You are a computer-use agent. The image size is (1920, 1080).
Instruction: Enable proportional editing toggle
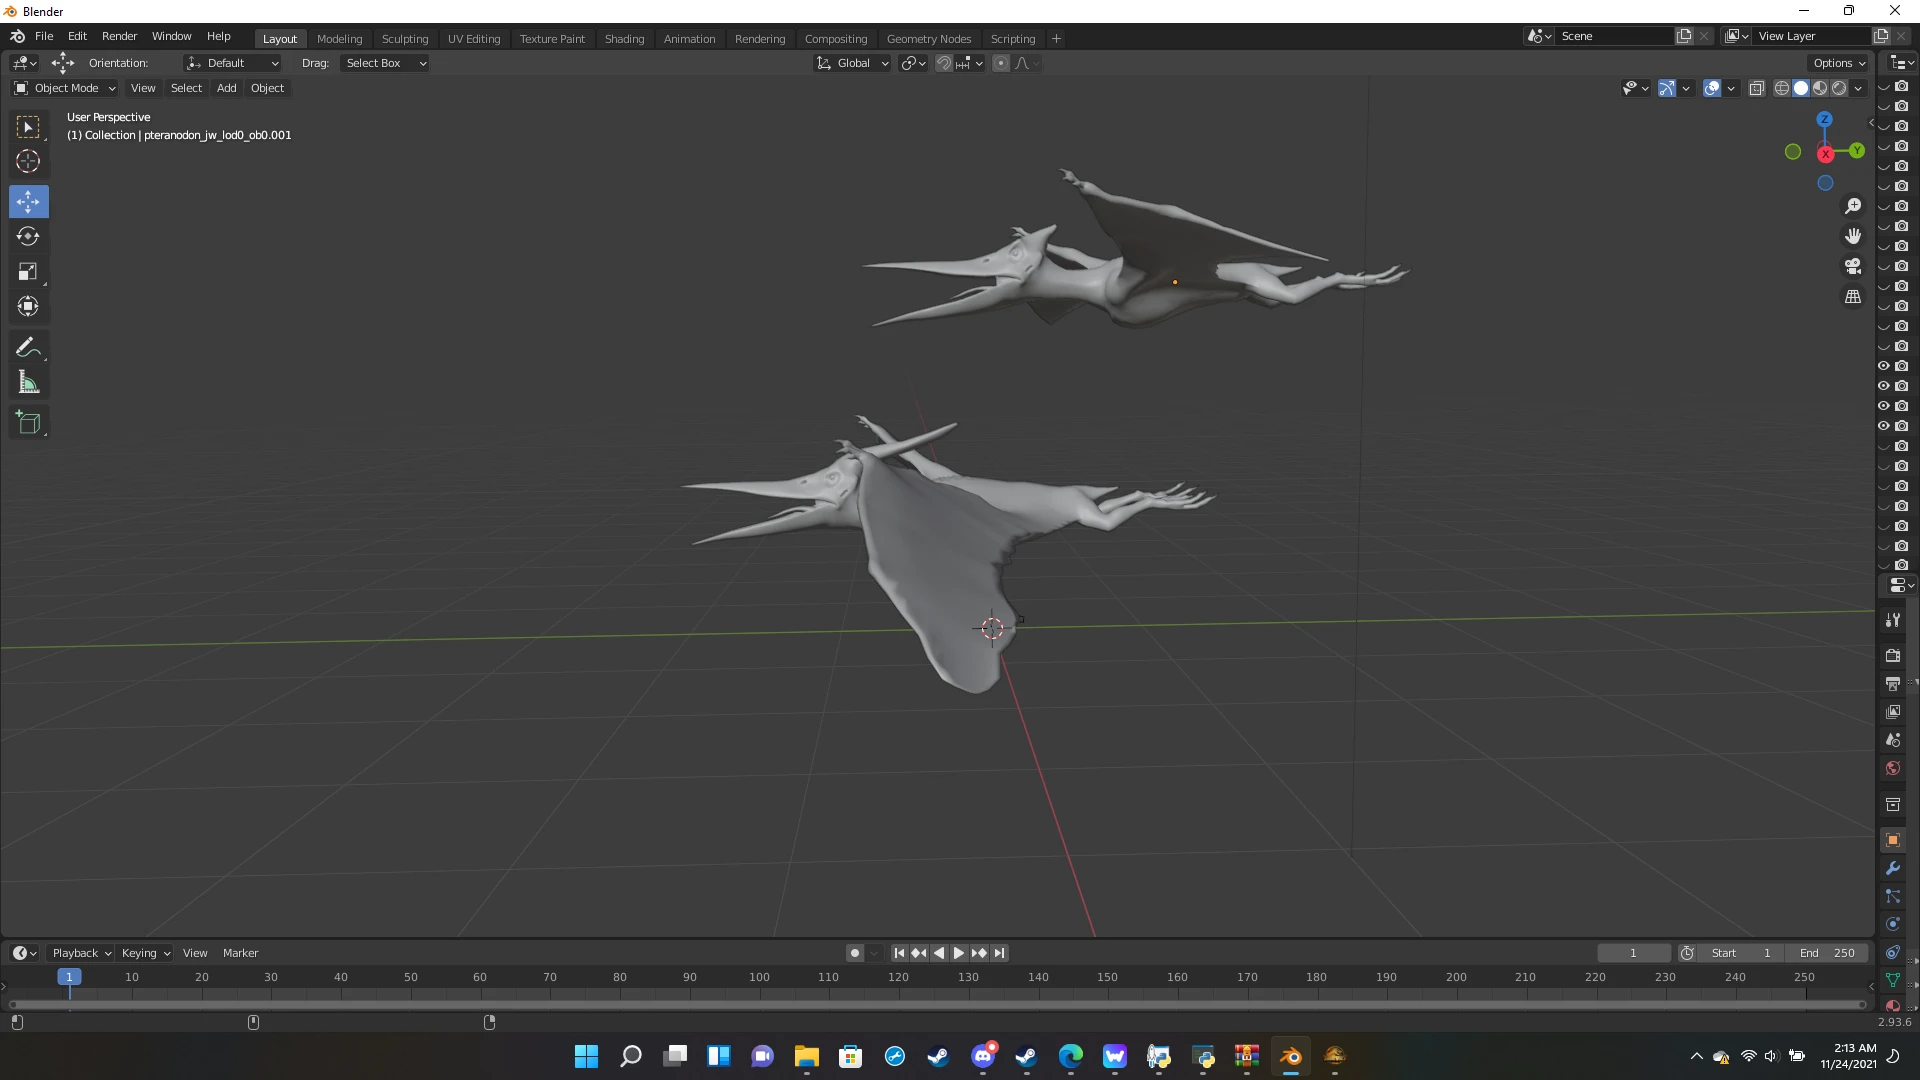(1000, 63)
